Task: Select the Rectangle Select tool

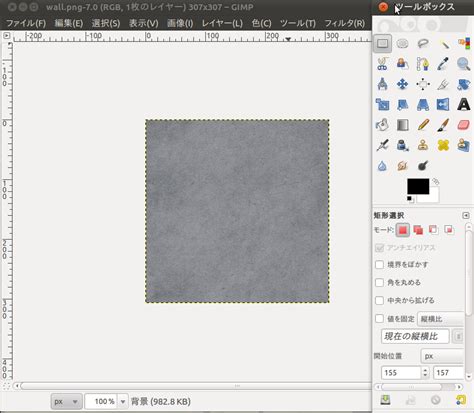Action: (x=382, y=43)
